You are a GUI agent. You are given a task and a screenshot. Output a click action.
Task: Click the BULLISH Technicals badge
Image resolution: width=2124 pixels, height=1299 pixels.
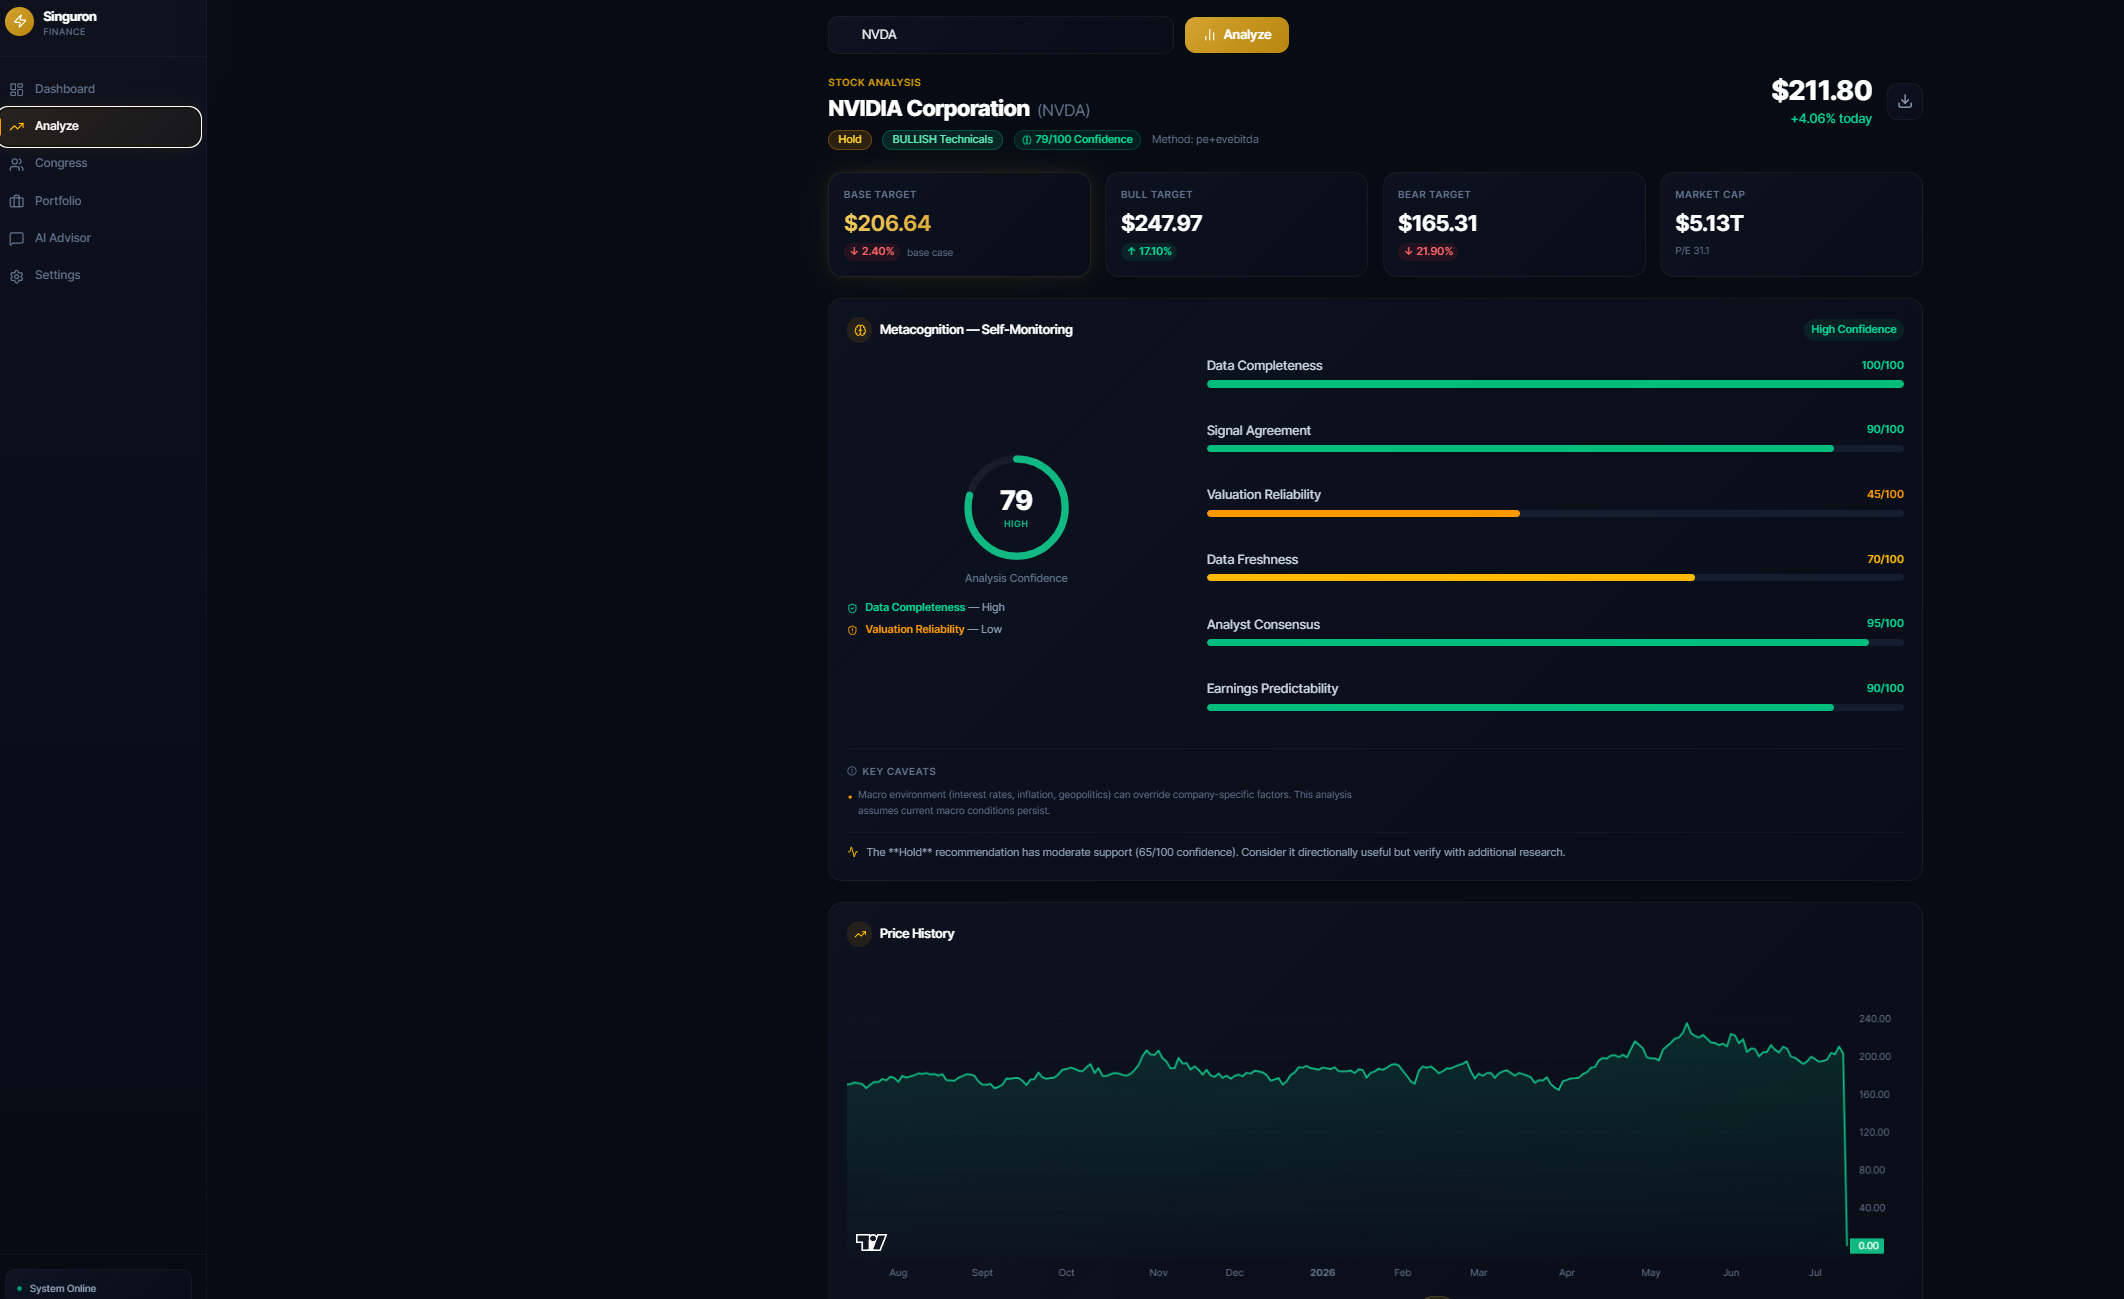[942, 140]
